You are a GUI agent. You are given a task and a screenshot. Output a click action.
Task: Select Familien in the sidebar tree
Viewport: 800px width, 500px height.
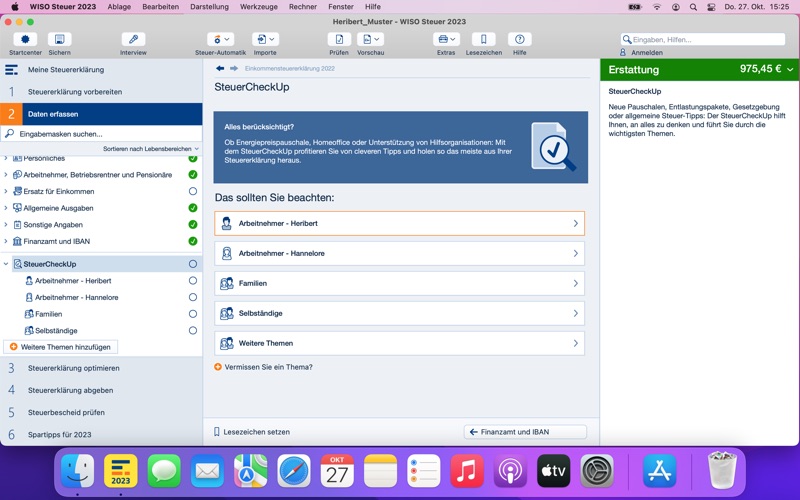pos(48,314)
